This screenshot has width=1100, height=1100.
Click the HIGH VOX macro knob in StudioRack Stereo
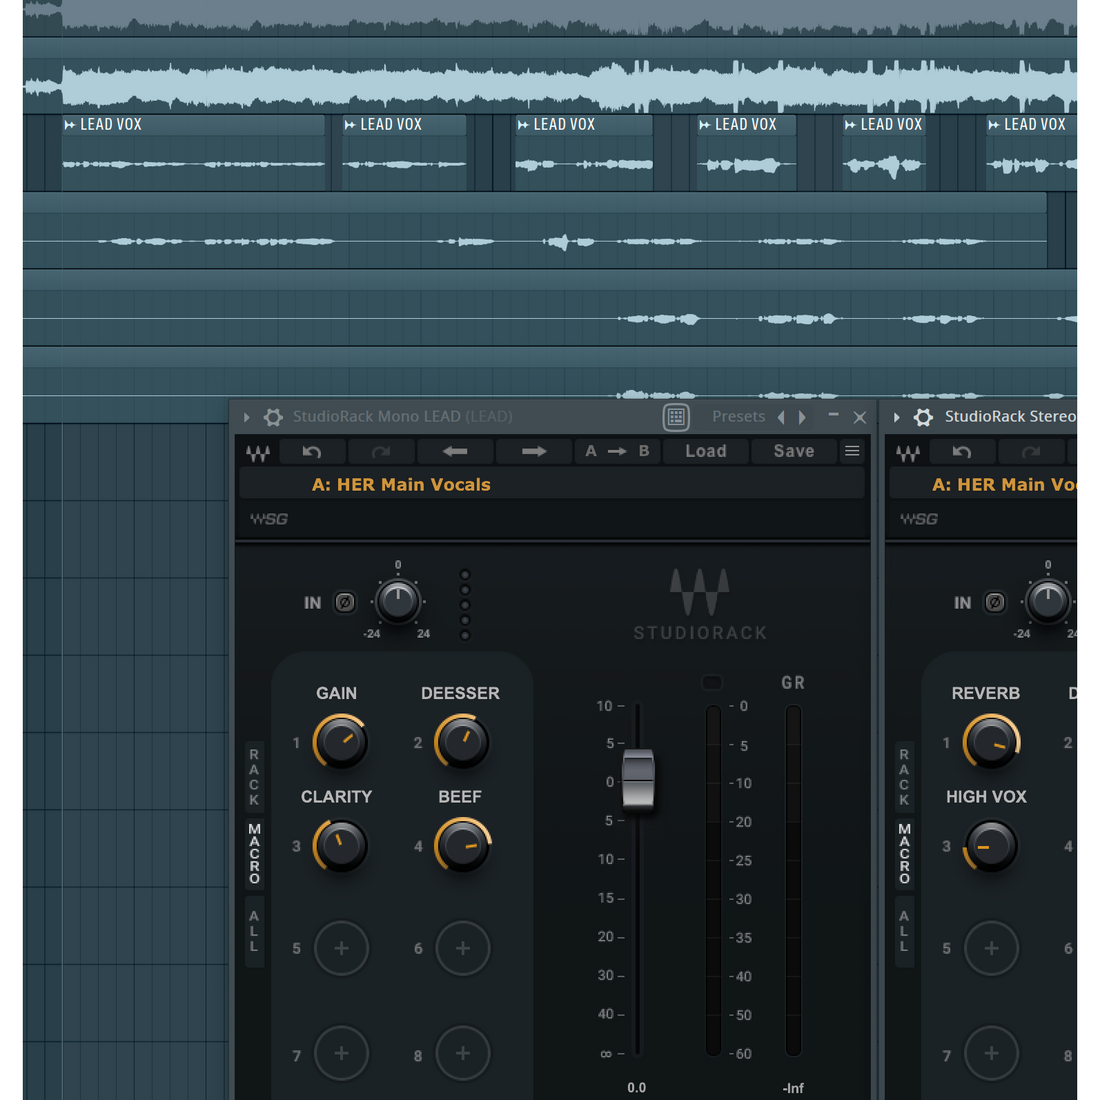coord(991,845)
